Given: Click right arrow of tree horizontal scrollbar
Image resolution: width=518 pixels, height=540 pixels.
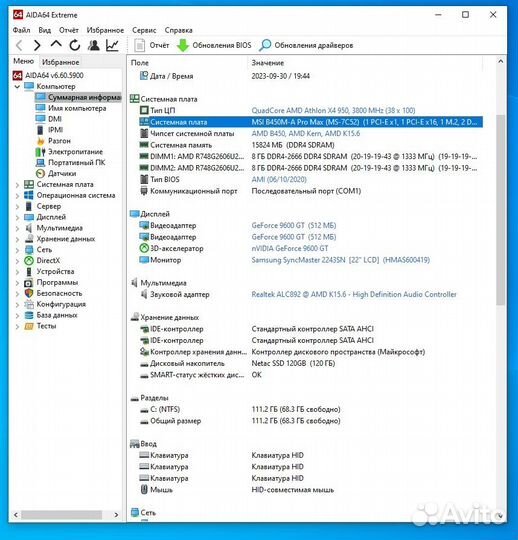Looking at the screenshot, I should point(116,515).
